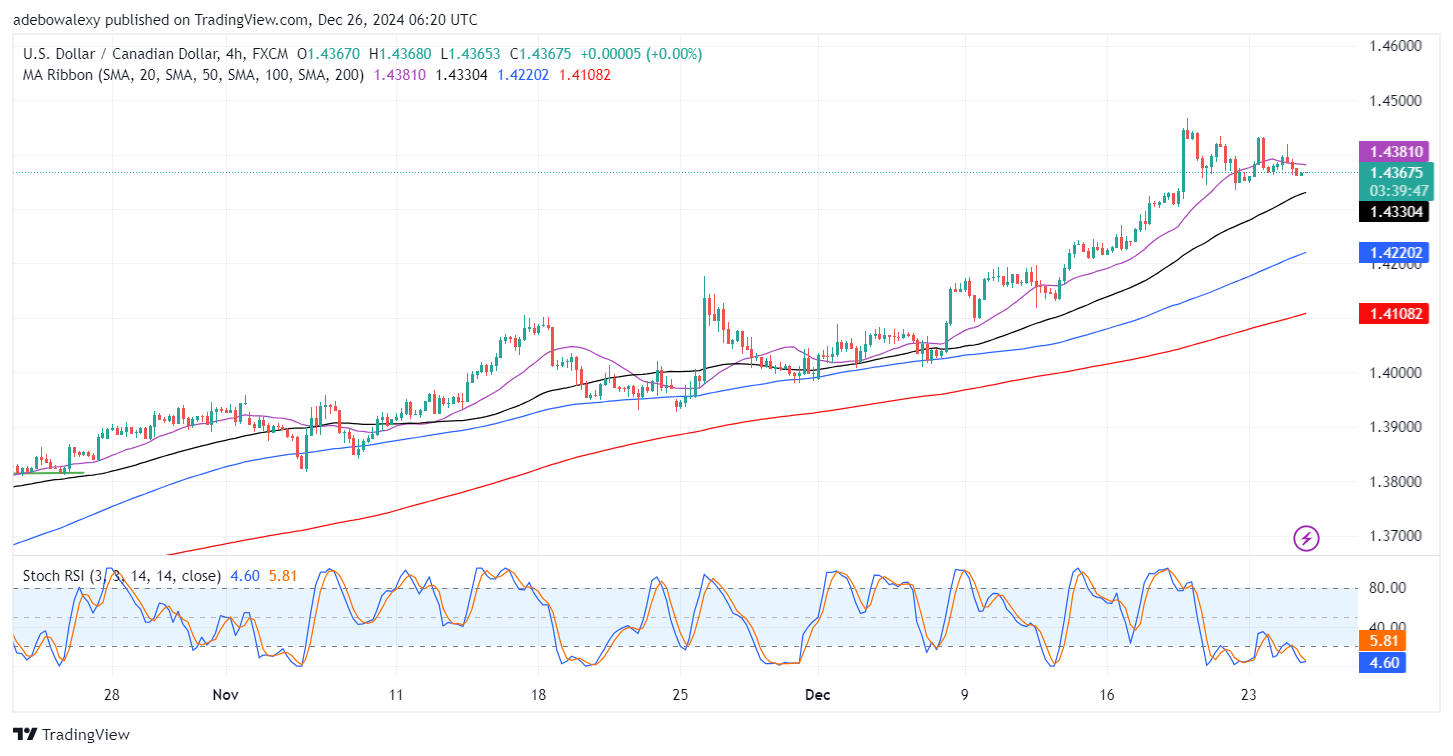Click the 23 date label on time axis
This screenshot has width=1453, height=756.
pyautogui.click(x=1248, y=695)
